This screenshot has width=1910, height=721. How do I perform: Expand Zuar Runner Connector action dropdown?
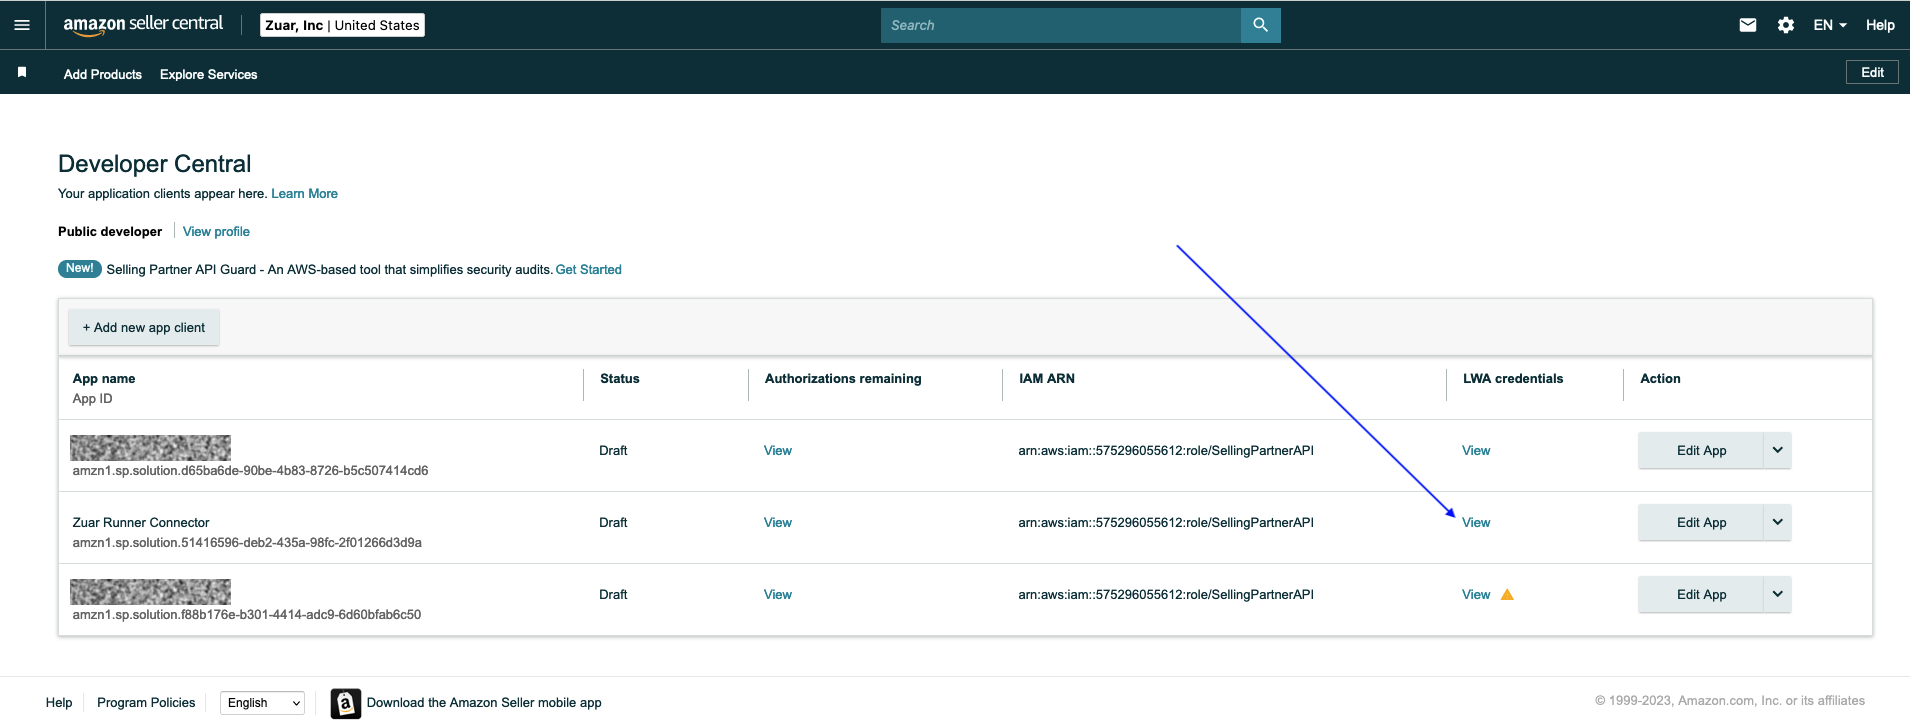[x=1777, y=522]
